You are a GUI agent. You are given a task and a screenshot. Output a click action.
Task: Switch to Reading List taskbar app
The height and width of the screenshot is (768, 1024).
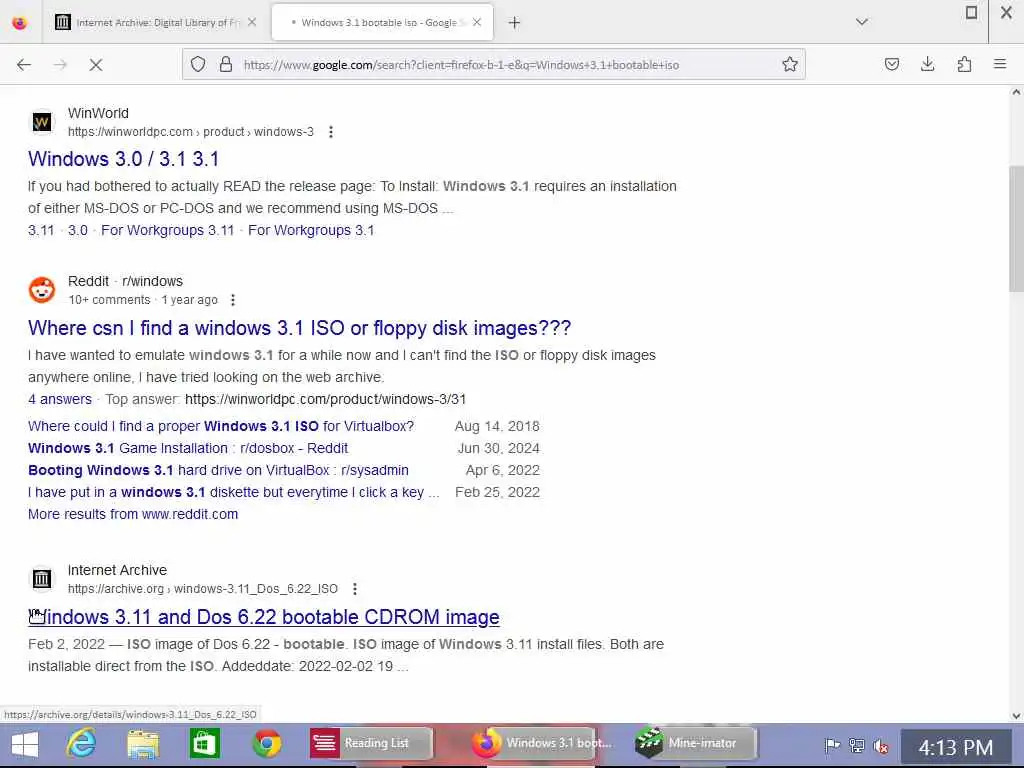[x=371, y=743]
